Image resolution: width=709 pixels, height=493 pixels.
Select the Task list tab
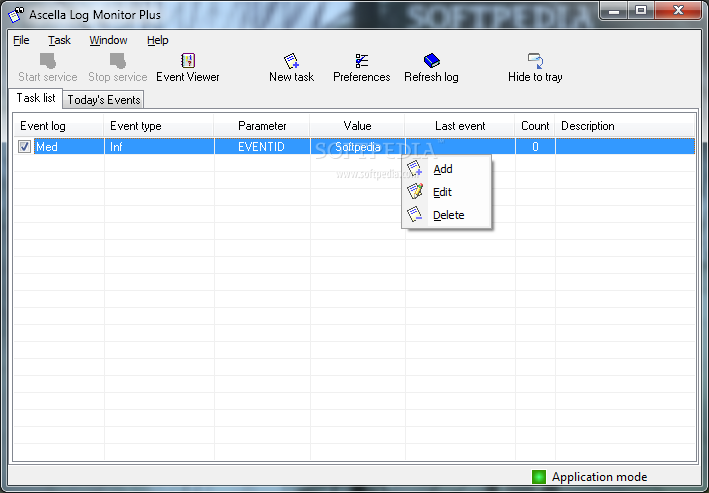36,98
